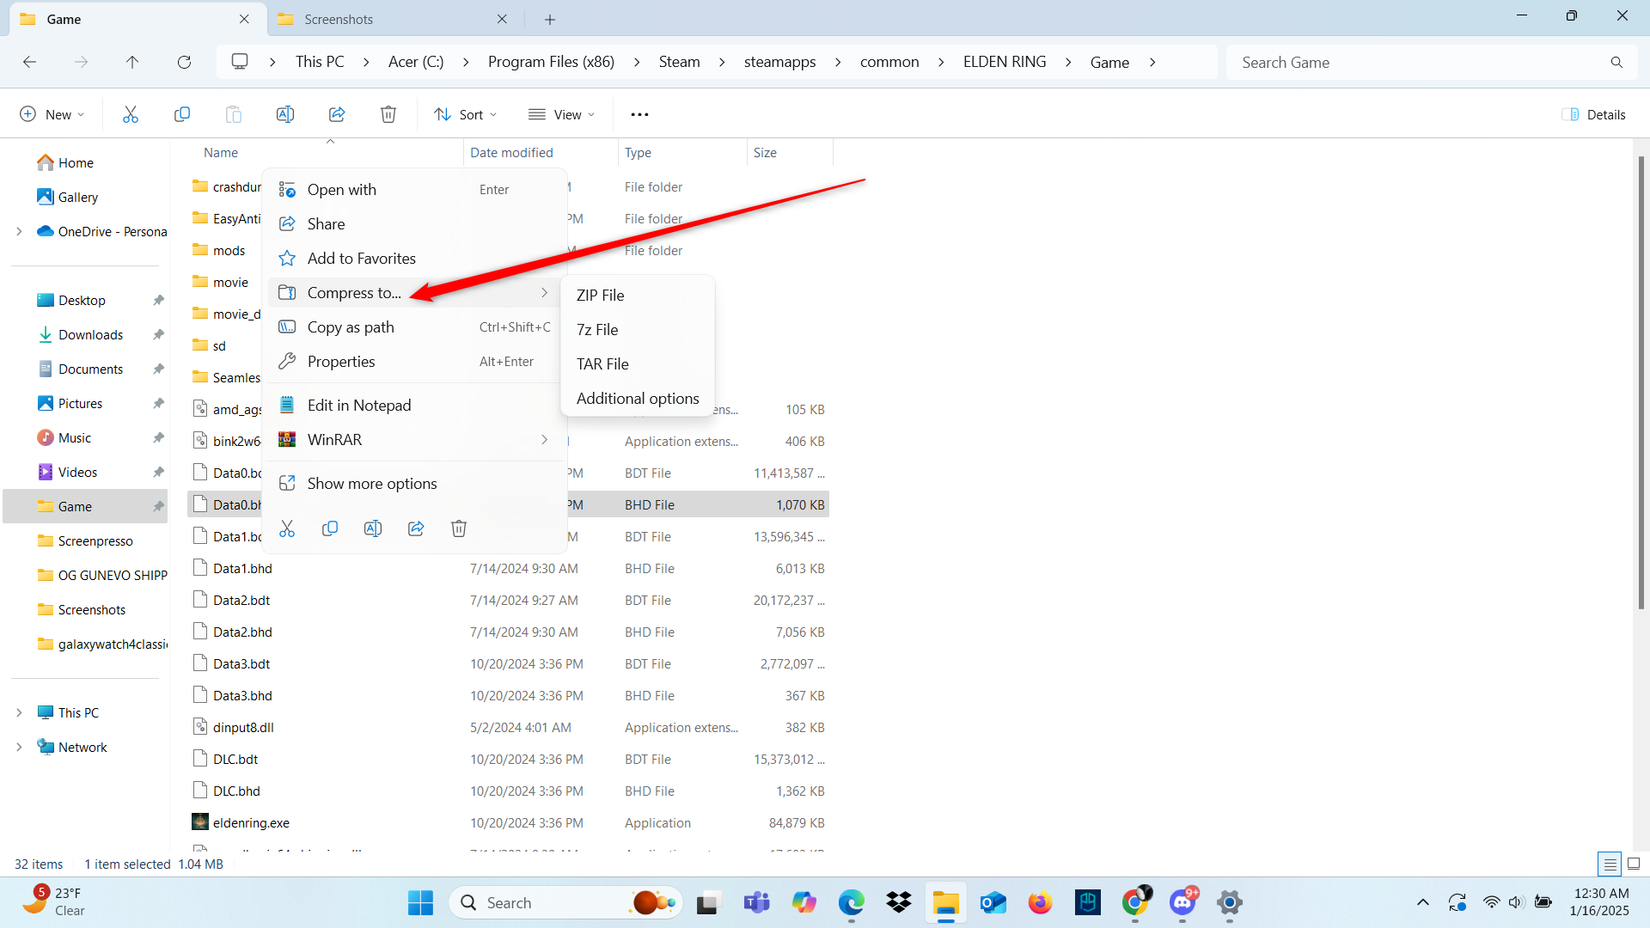Switch to details view layout
Viewport: 1650px width, 928px height.
[x=1610, y=863]
